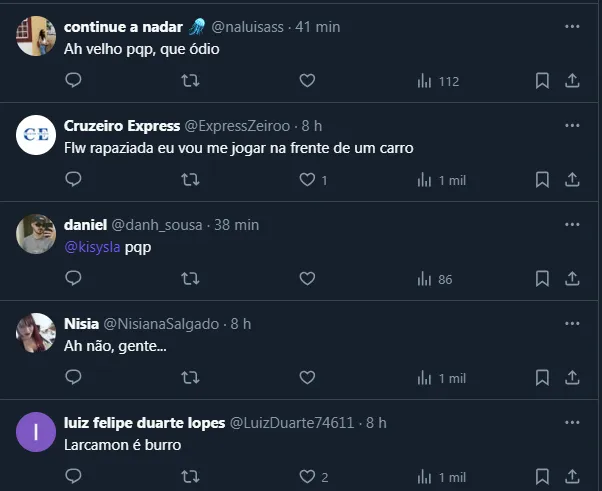Viewport: 602px width, 491px height.
Task: Open more options on continue a nadar tweet
Action: click(572, 27)
